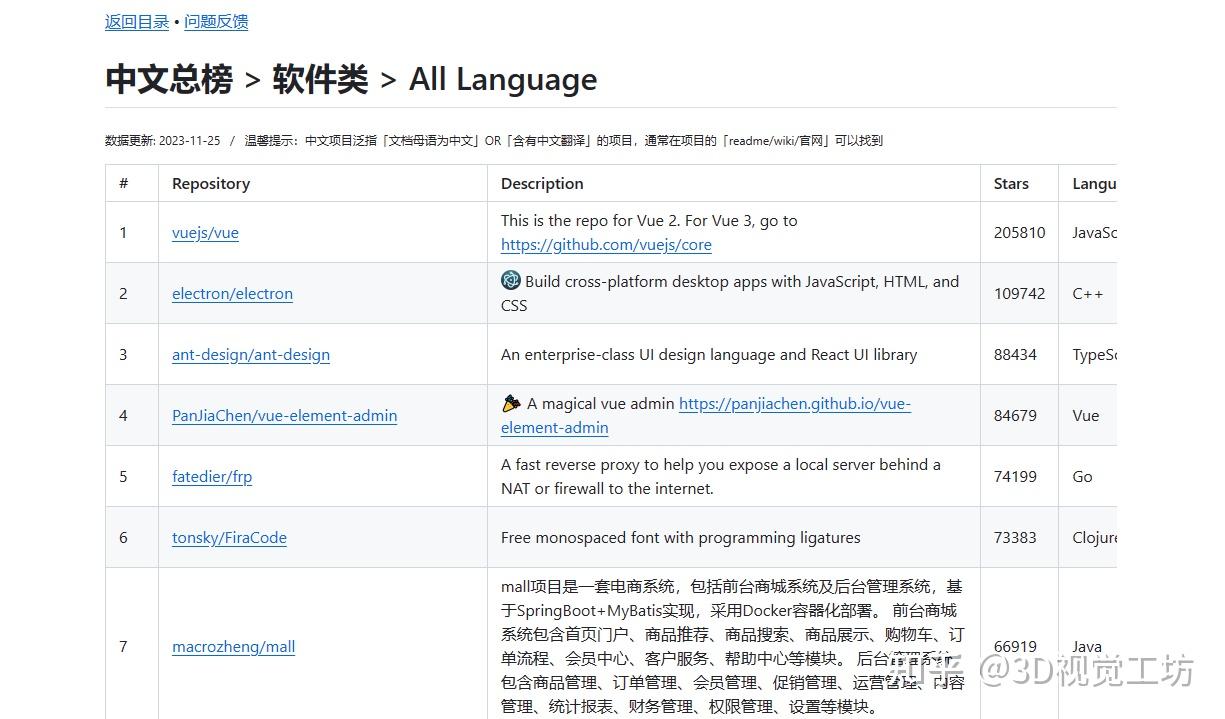Click the Repository column header

tap(210, 184)
